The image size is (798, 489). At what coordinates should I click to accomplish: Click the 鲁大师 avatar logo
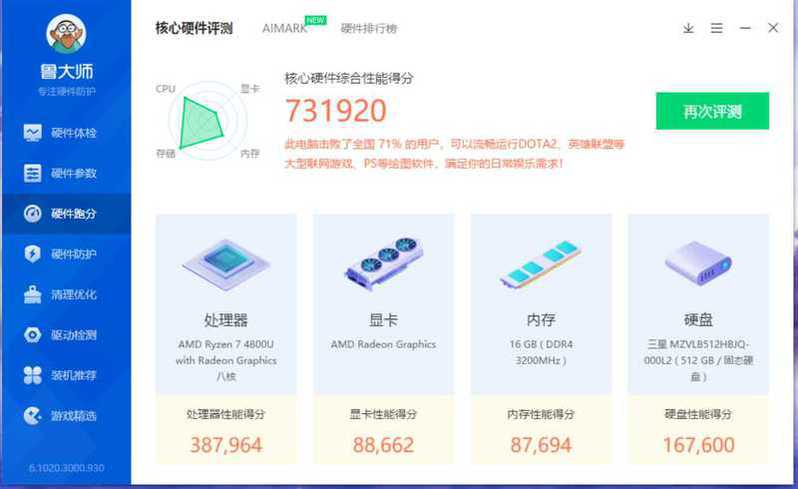[x=66, y=34]
